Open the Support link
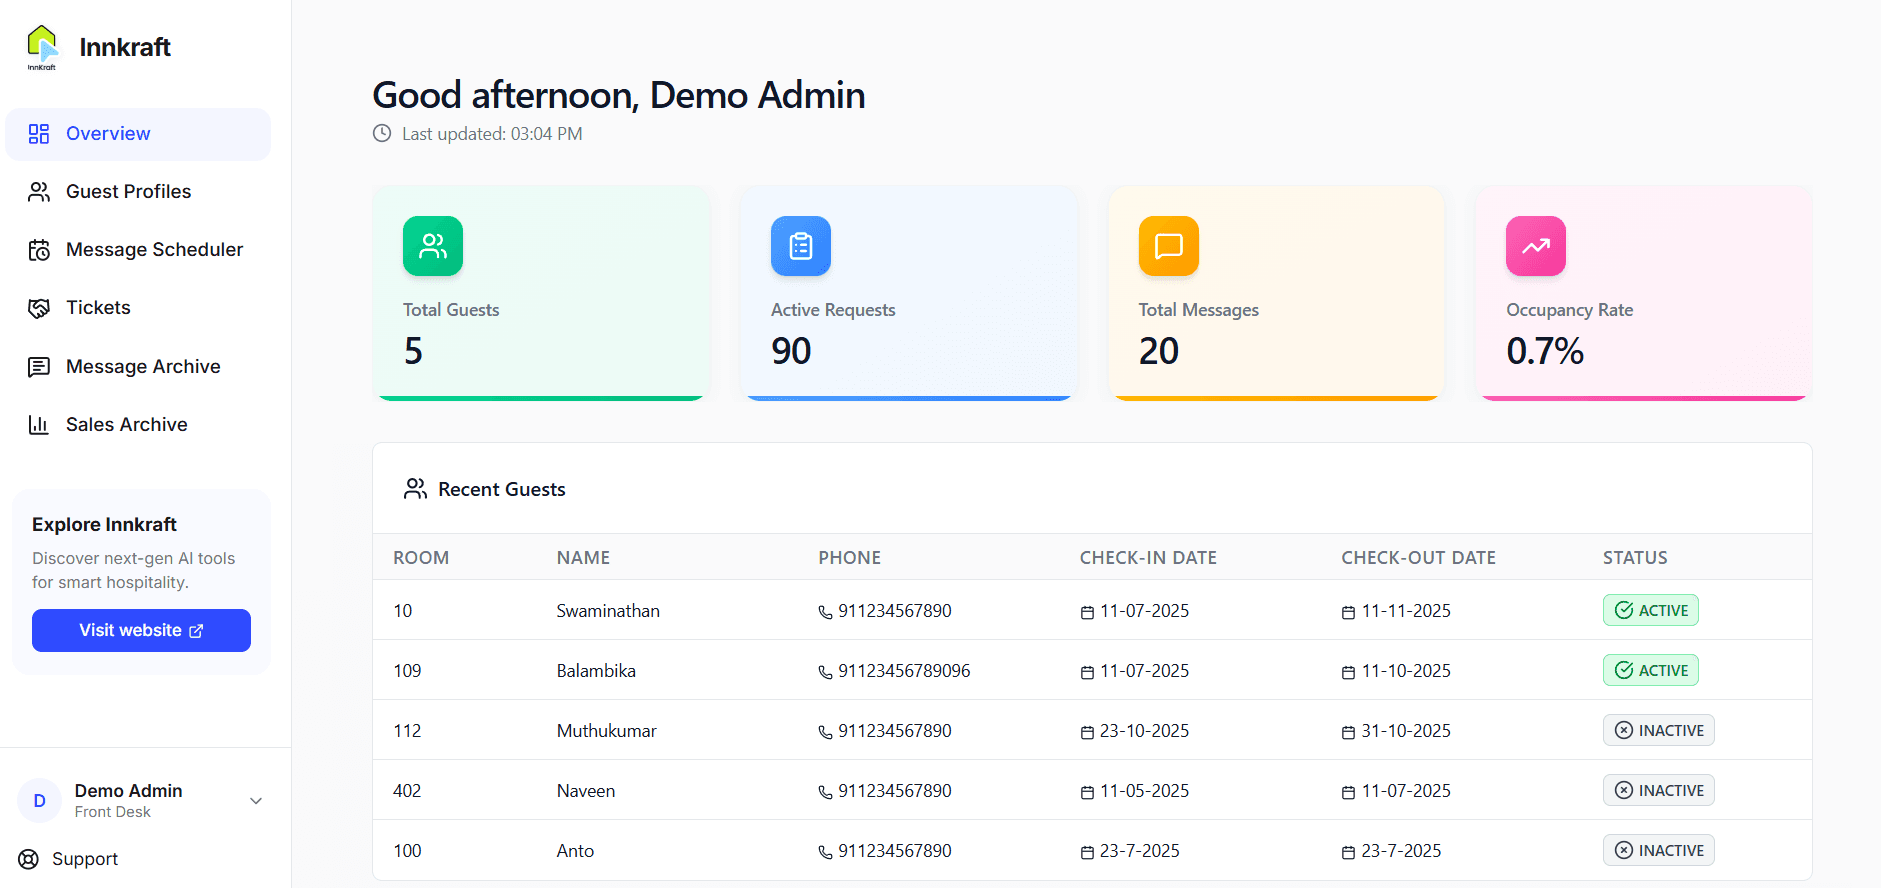Image resolution: width=1881 pixels, height=888 pixels. tap(68, 859)
